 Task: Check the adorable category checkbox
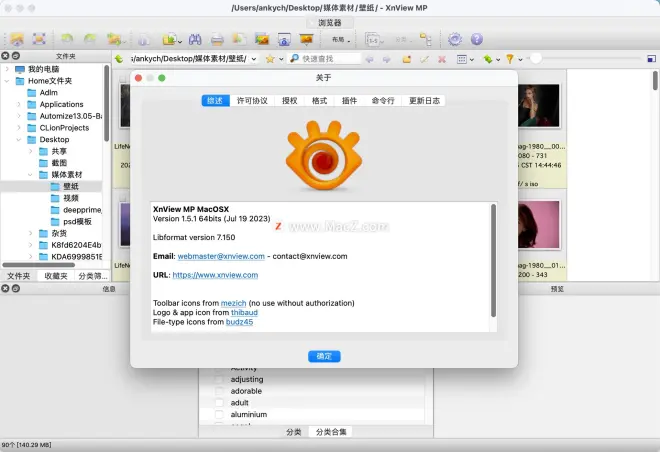[219, 391]
